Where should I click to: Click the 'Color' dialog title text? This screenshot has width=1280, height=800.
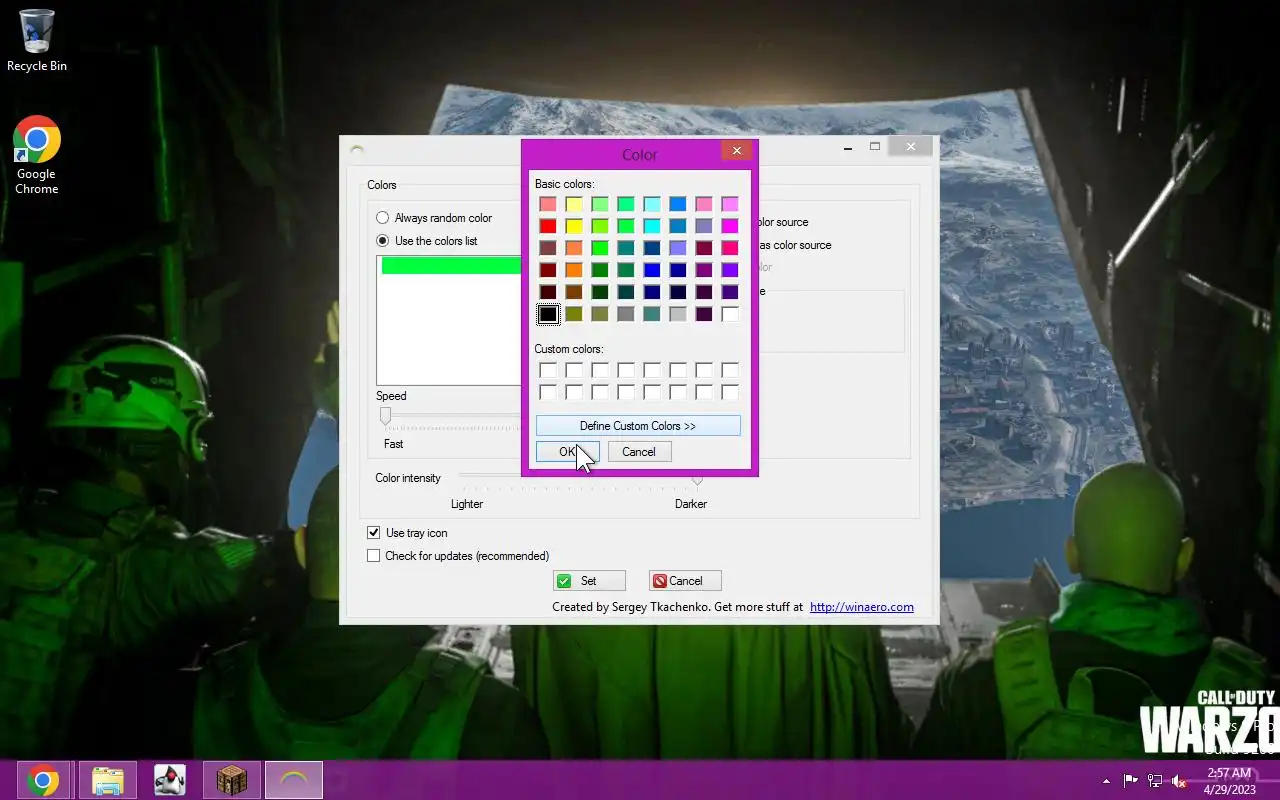pyautogui.click(x=640, y=155)
